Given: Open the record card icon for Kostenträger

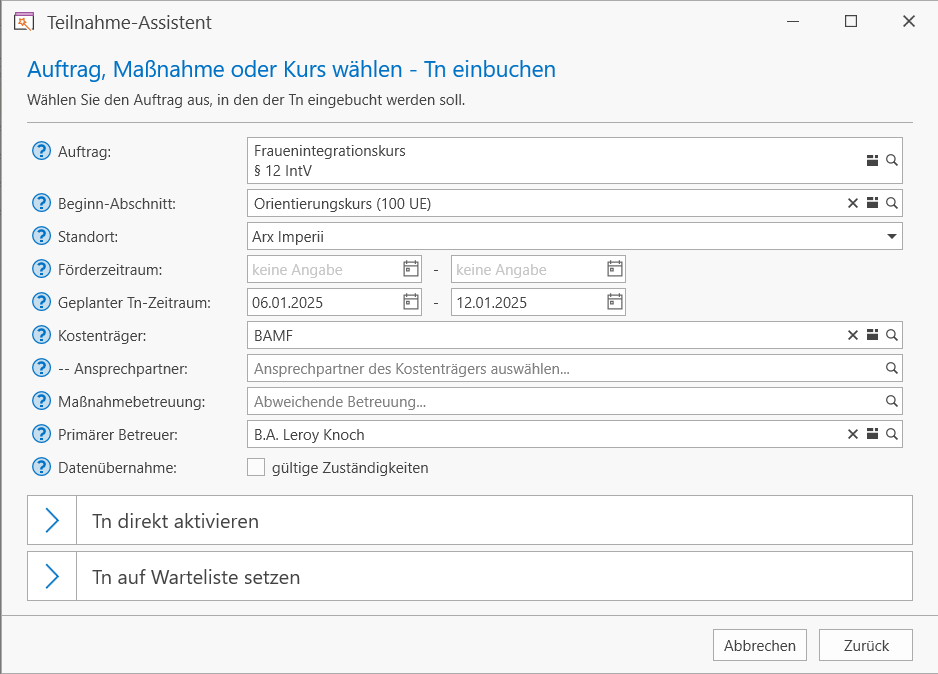Looking at the screenshot, I should 872,335.
